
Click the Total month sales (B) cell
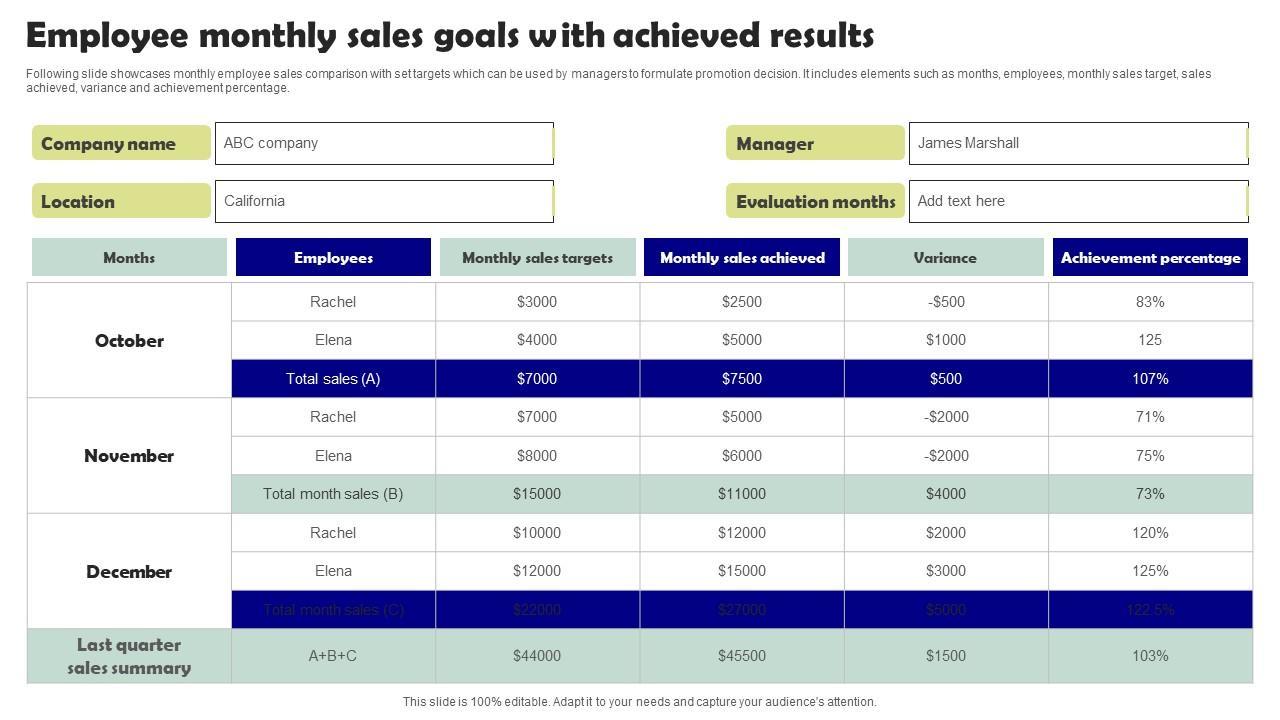click(x=333, y=494)
